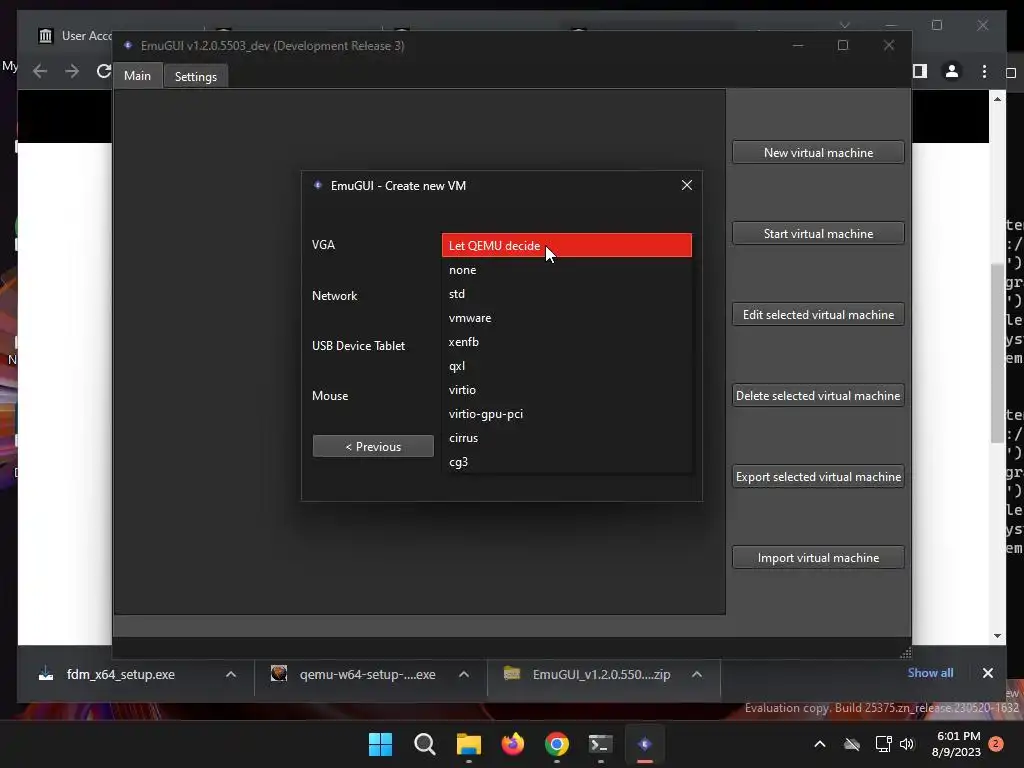Expand EmuGUI zip download options chevron

697,675
